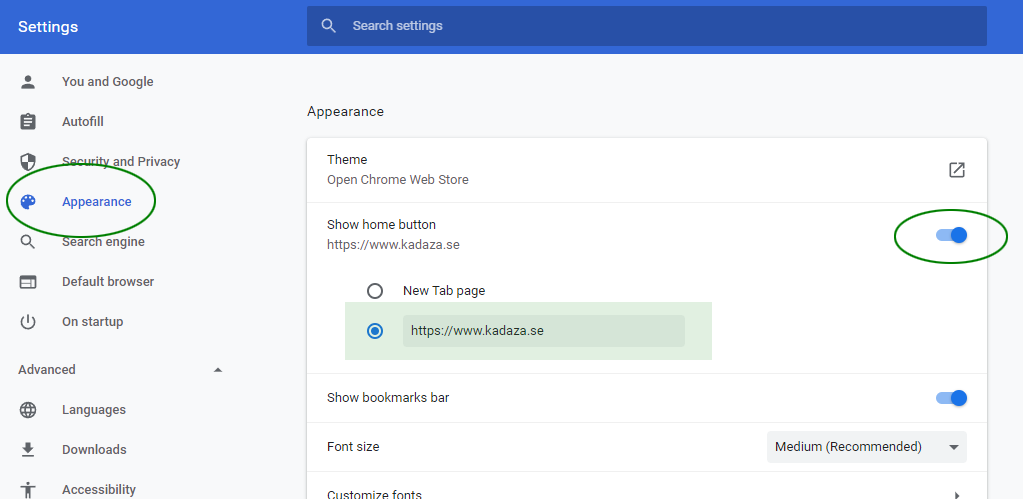Image resolution: width=1023 pixels, height=499 pixels.
Task: Click the Advanced section label
Action: (47, 370)
